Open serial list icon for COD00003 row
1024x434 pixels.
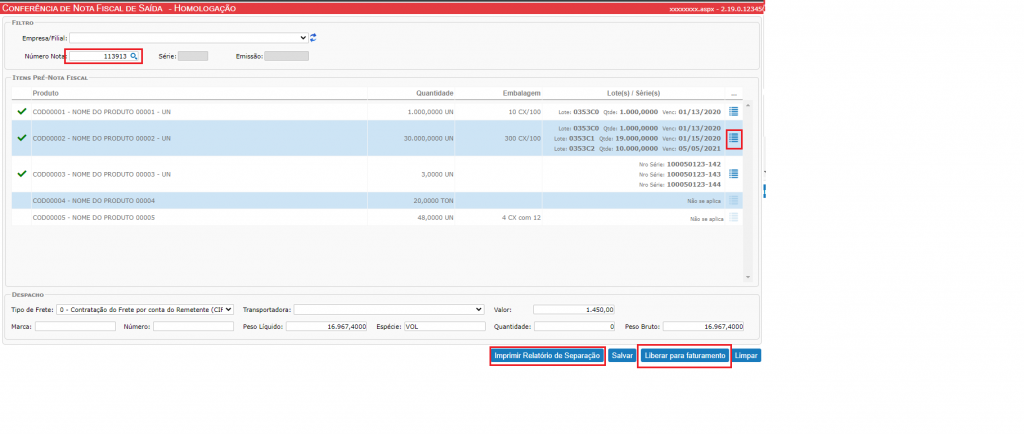point(733,174)
